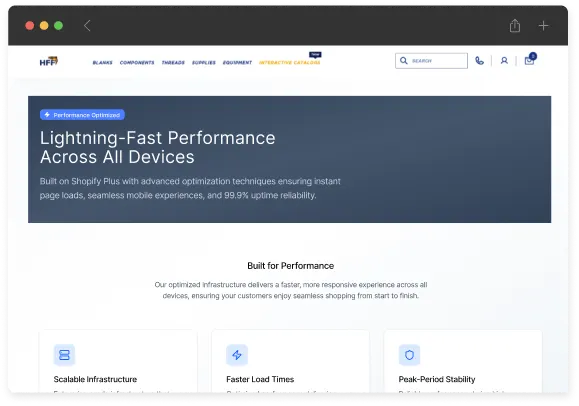Click the "Built on Shopify Plus" paragraph
The width and height of the screenshot is (579, 406).
click(190, 188)
